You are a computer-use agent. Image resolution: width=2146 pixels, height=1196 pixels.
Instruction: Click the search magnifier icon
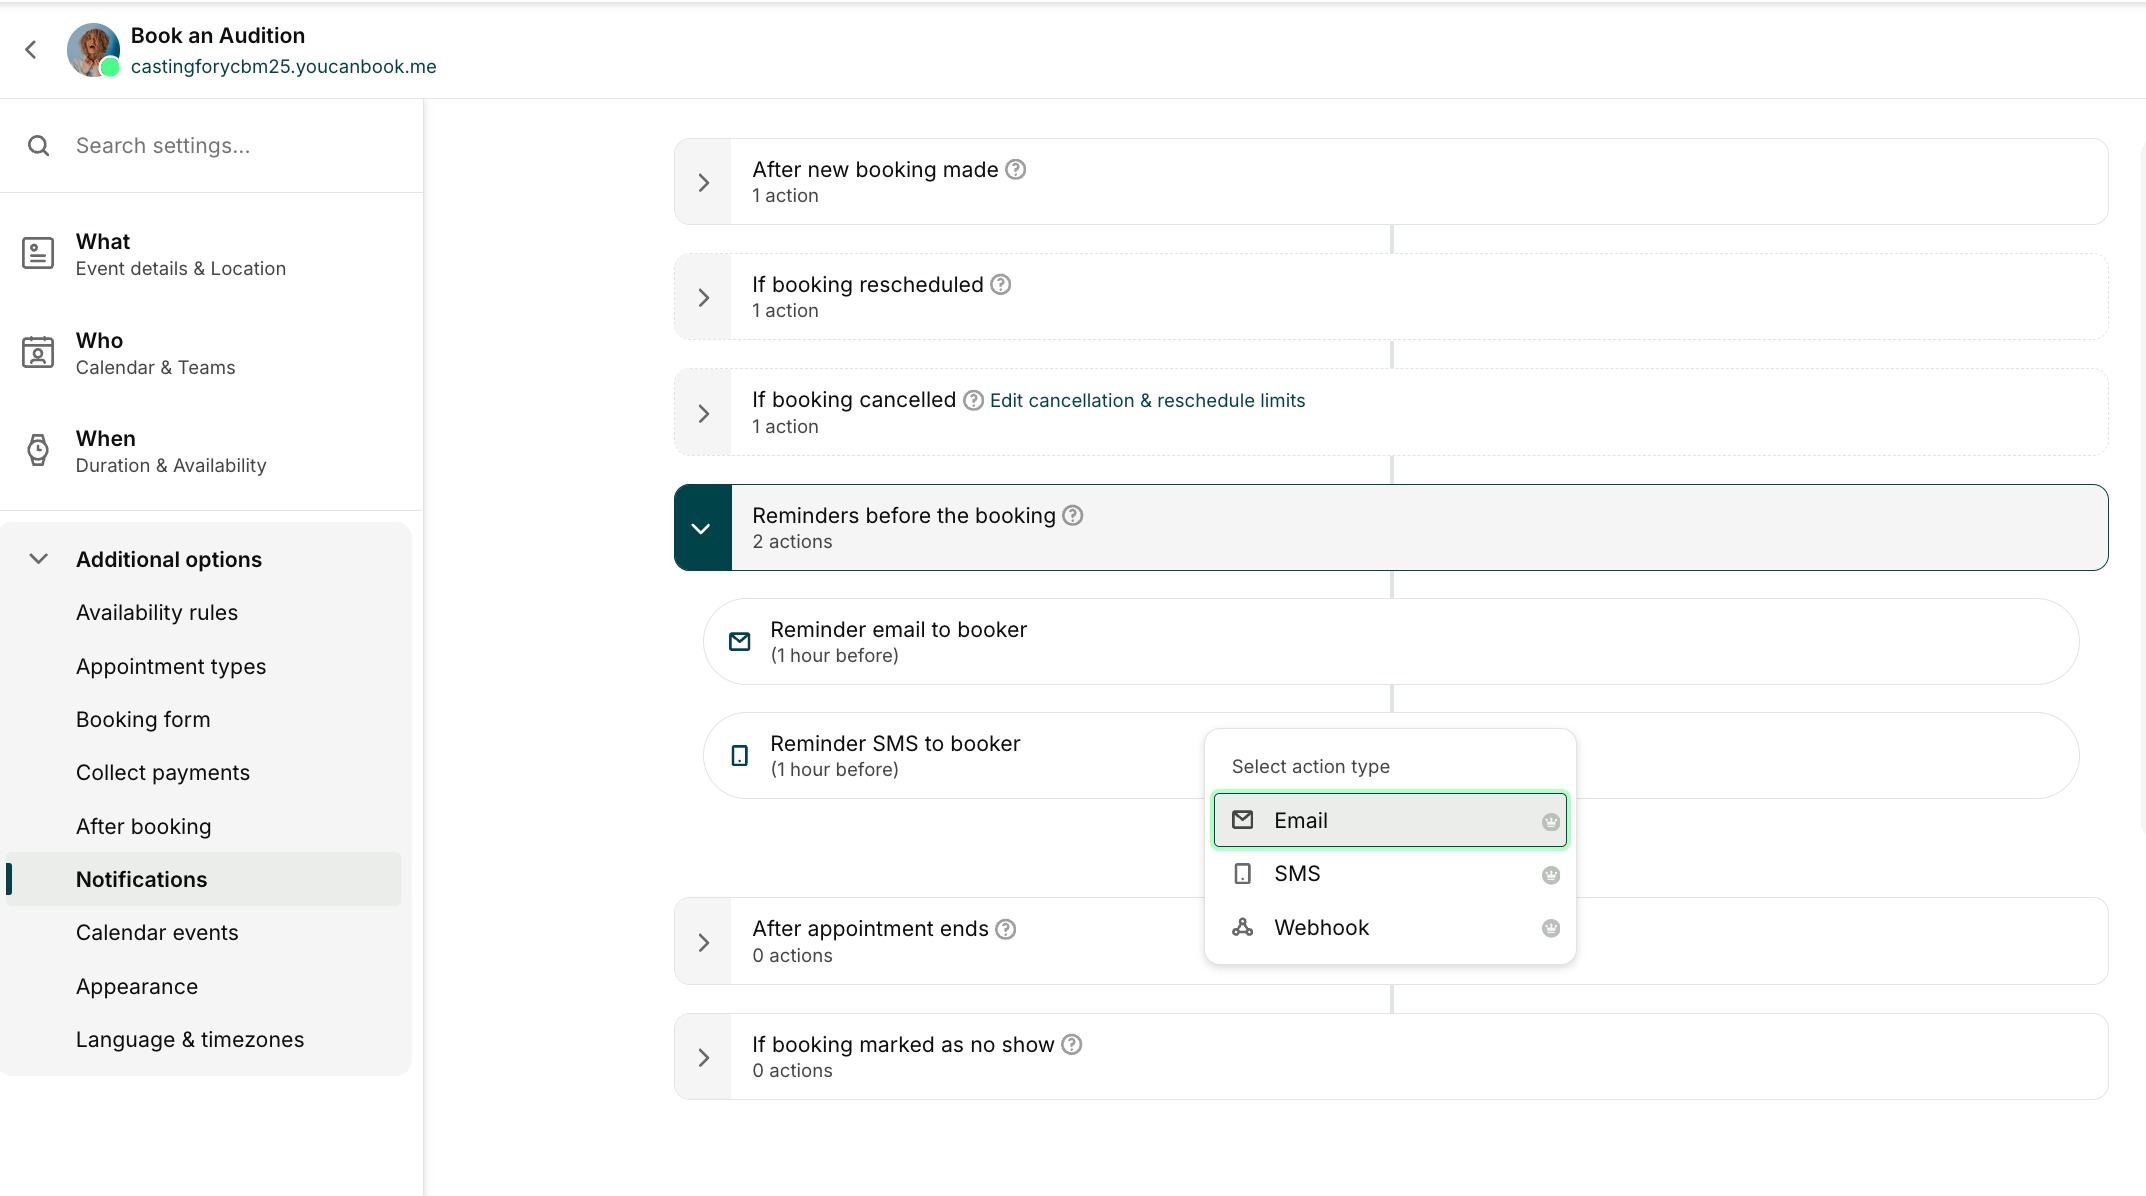tap(39, 146)
